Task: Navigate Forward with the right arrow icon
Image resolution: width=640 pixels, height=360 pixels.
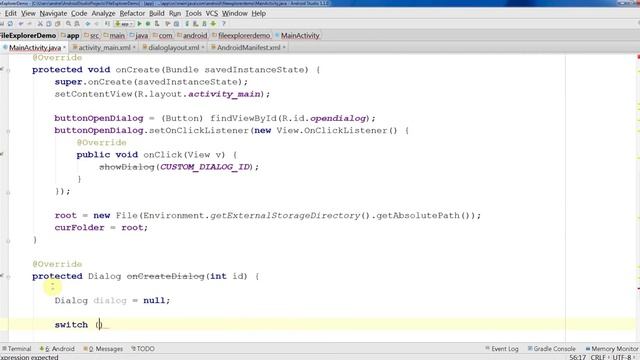Action: [96, 24]
